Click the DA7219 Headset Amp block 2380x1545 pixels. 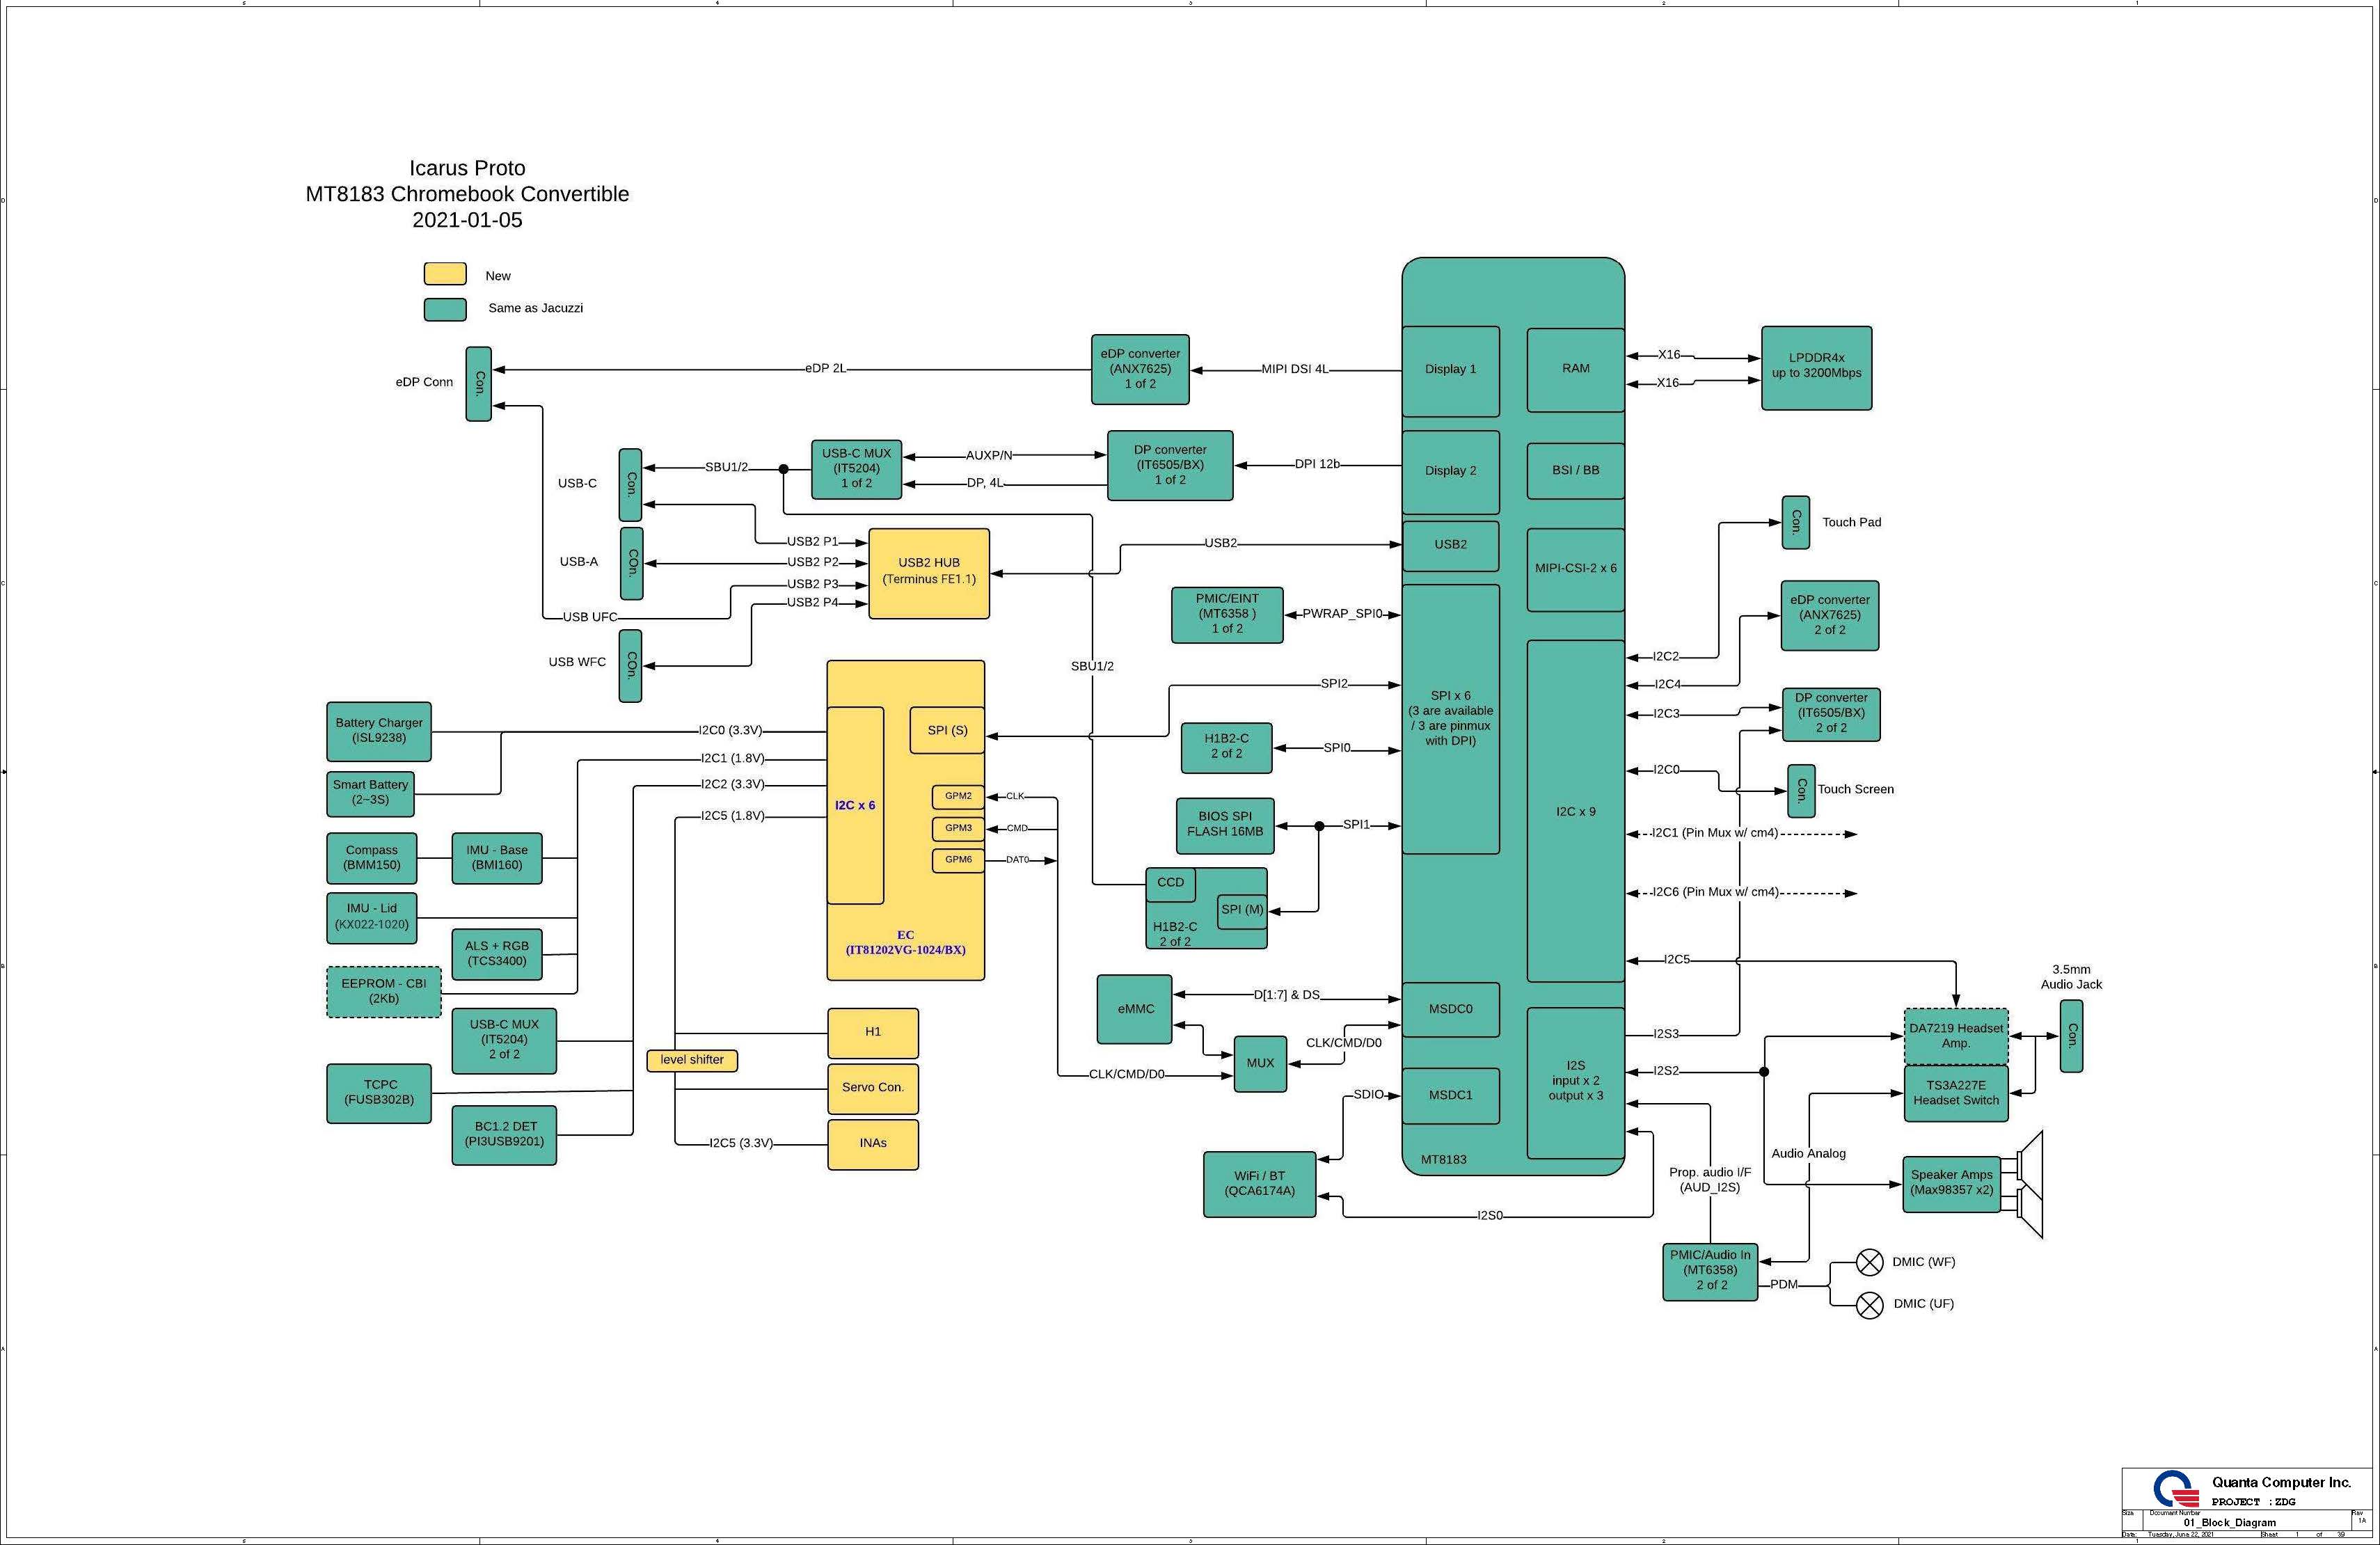(1955, 1036)
